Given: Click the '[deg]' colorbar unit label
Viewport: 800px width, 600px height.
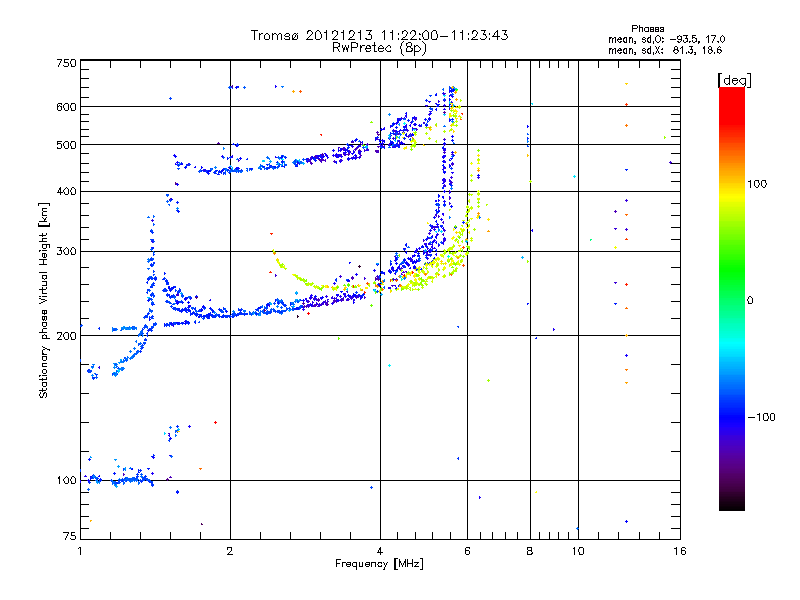Looking at the screenshot, I should coord(734,80).
